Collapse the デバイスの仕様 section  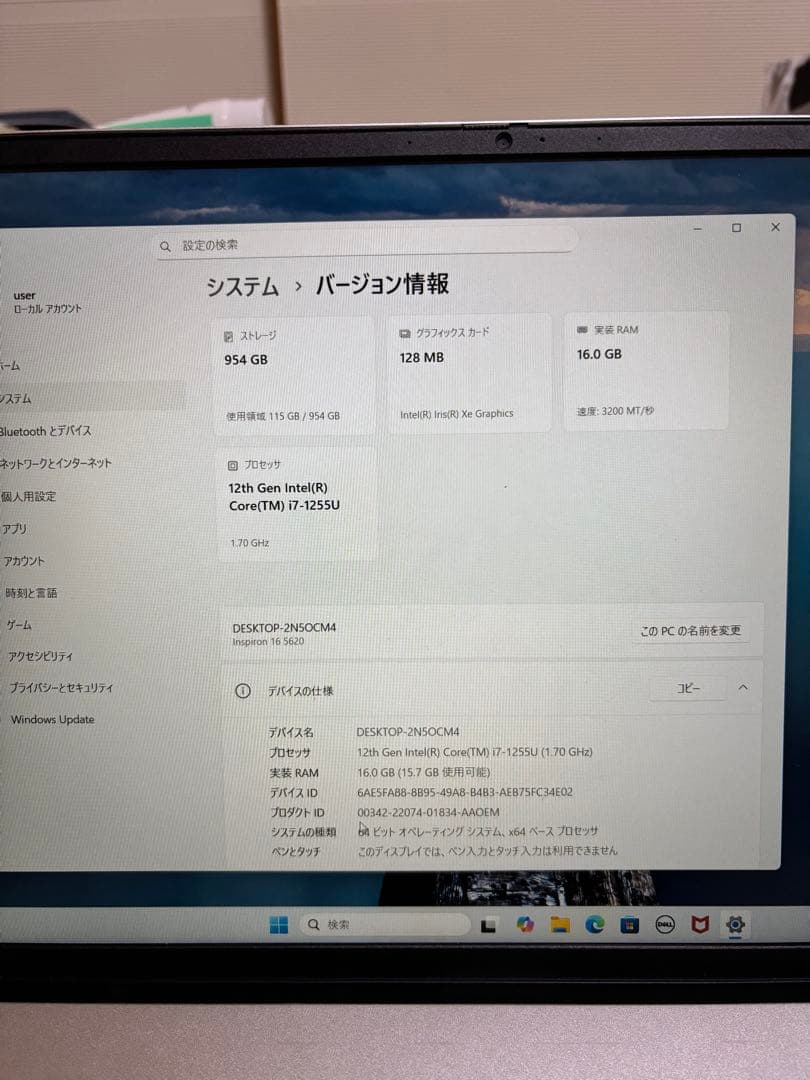pyautogui.click(x=741, y=689)
